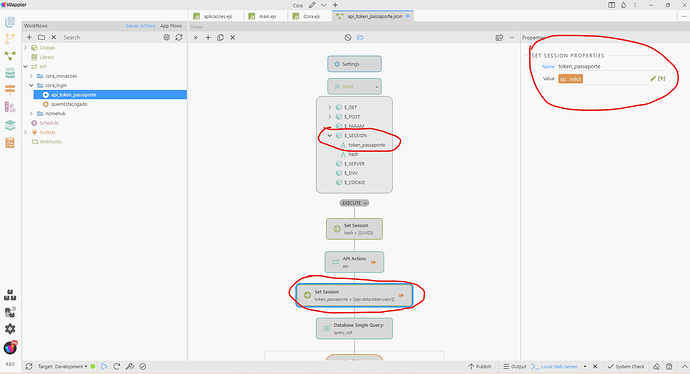Expand the $_POST input node
This screenshot has width=690, height=374.
(x=330, y=117)
